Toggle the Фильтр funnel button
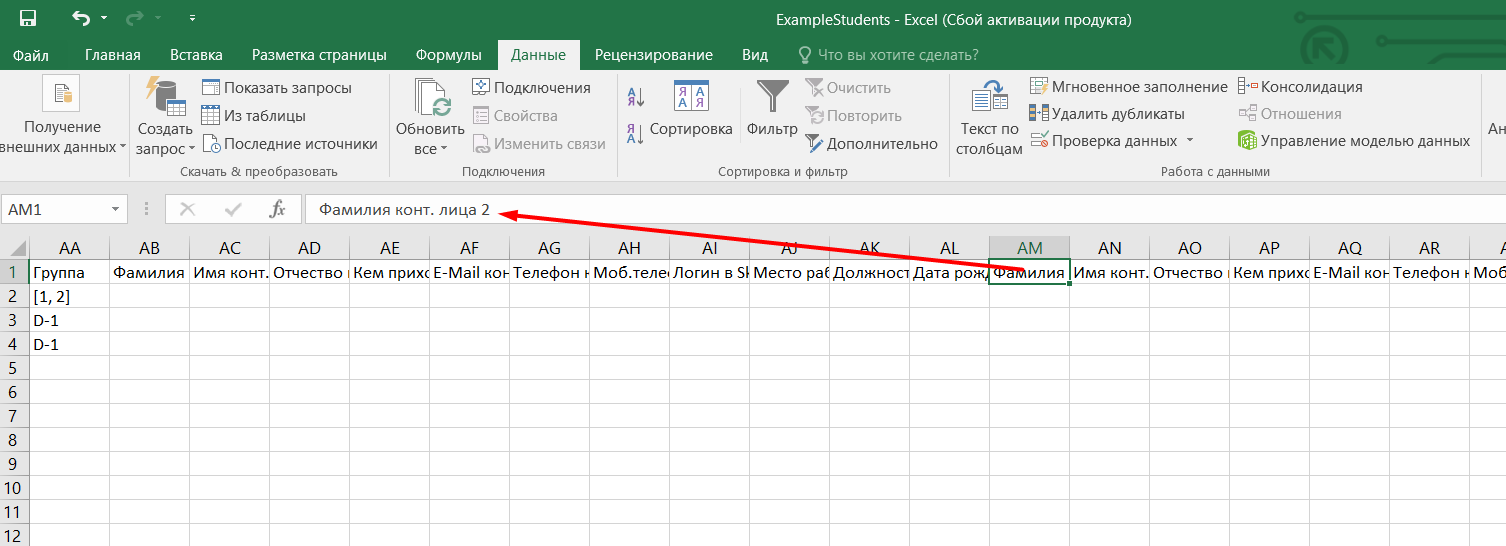The height and width of the screenshot is (546, 1506). pos(772,108)
